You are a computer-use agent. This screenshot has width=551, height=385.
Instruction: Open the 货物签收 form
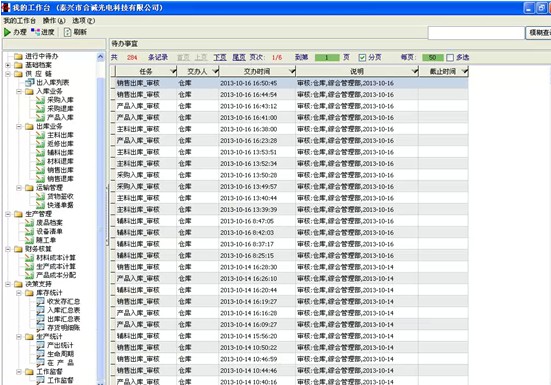click(60, 196)
